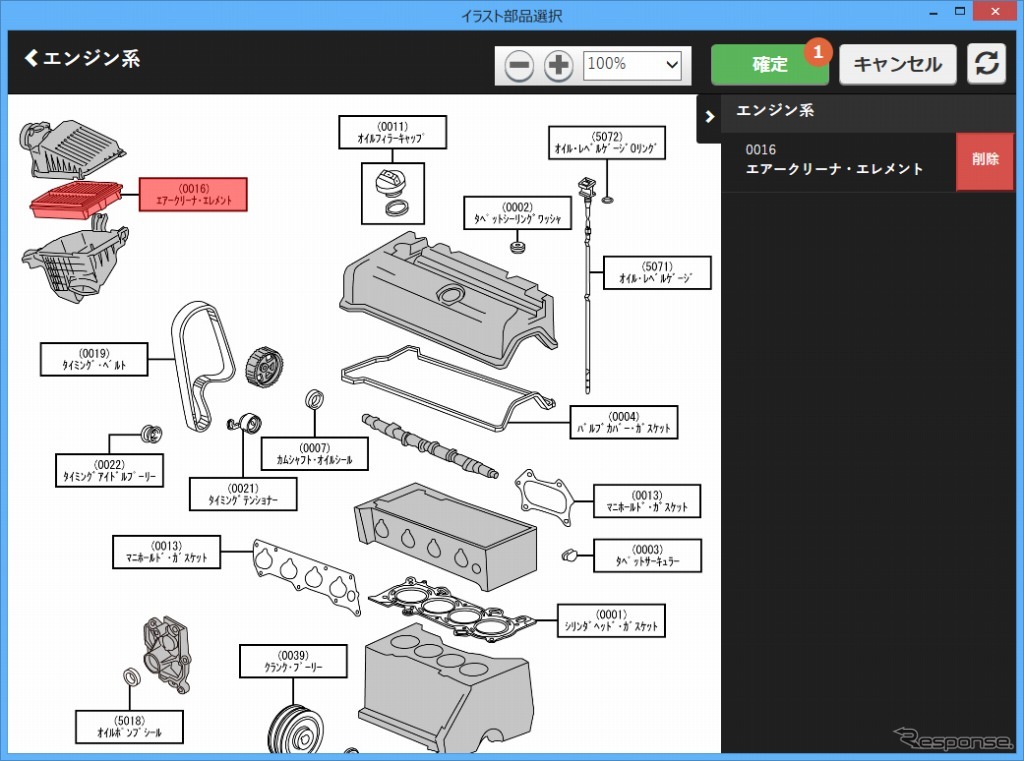Screen dimensions: 1024x761
Task: Click the zoom in plus icon
Action: pos(558,66)
